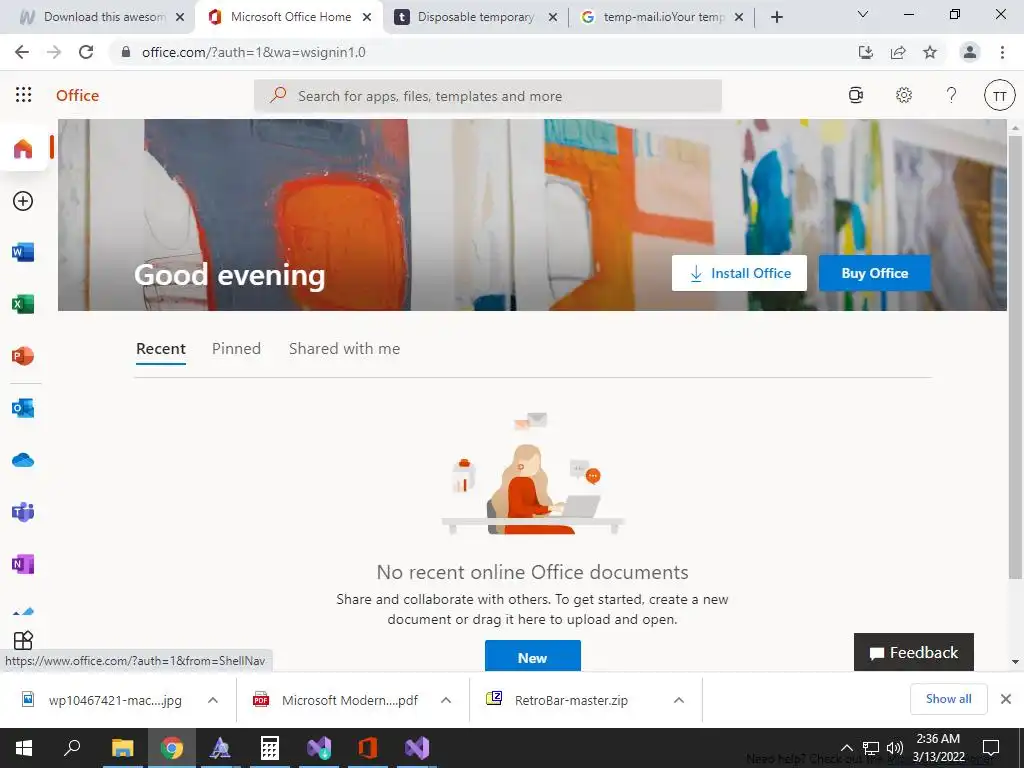
Task: Switch to the Recent tab
Action: tap(161, 349)
